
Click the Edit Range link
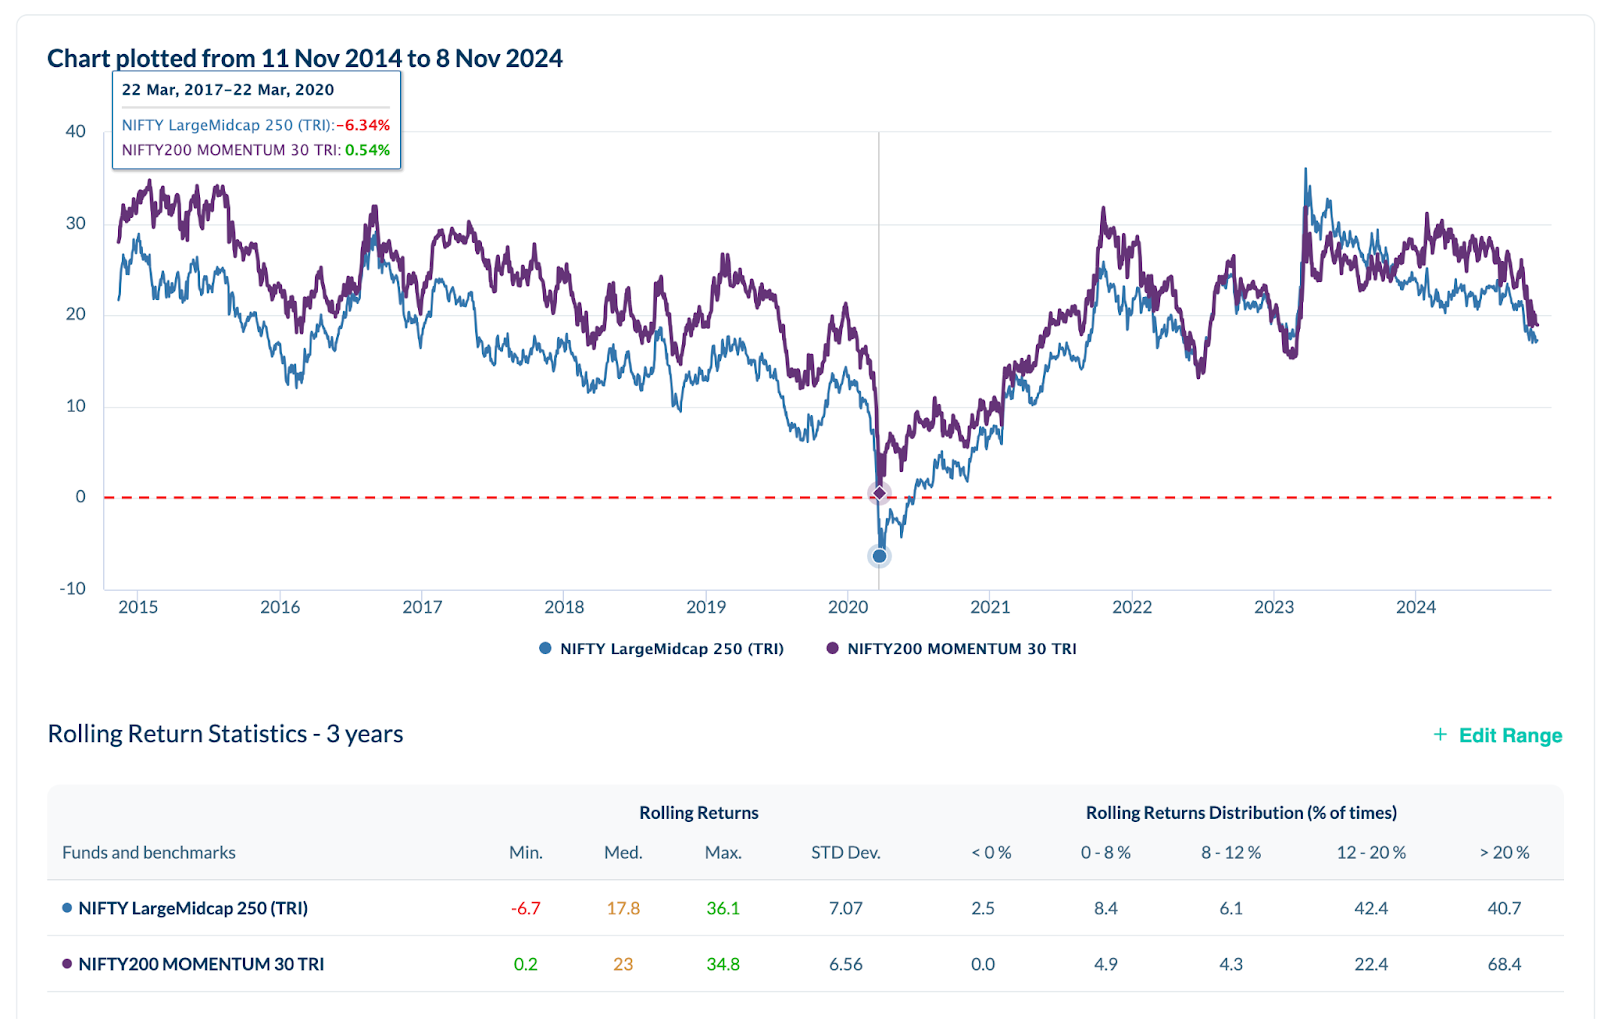pyautogui.click(x=1510, y=735)
